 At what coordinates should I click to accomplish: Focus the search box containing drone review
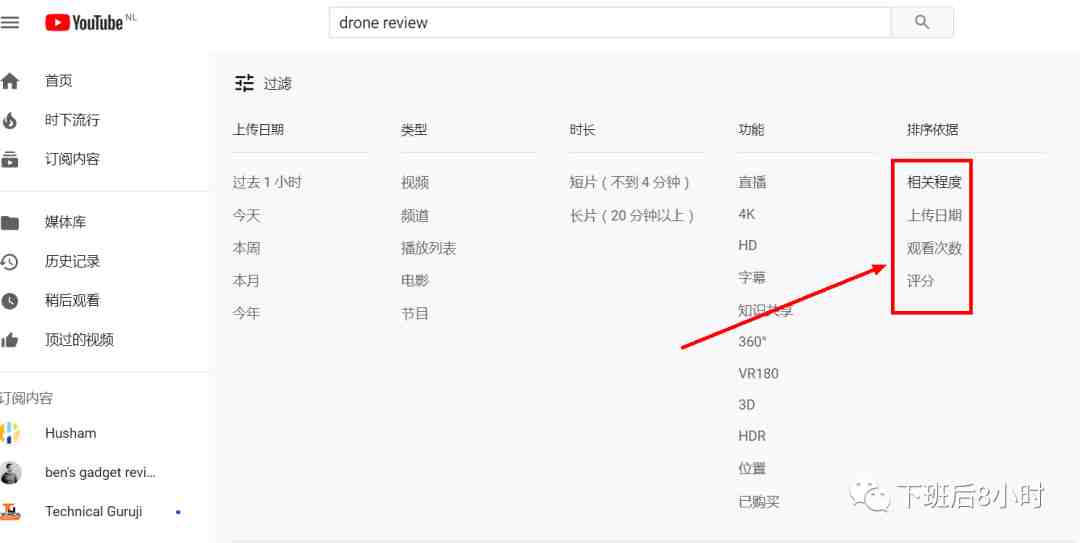[610, 22]
